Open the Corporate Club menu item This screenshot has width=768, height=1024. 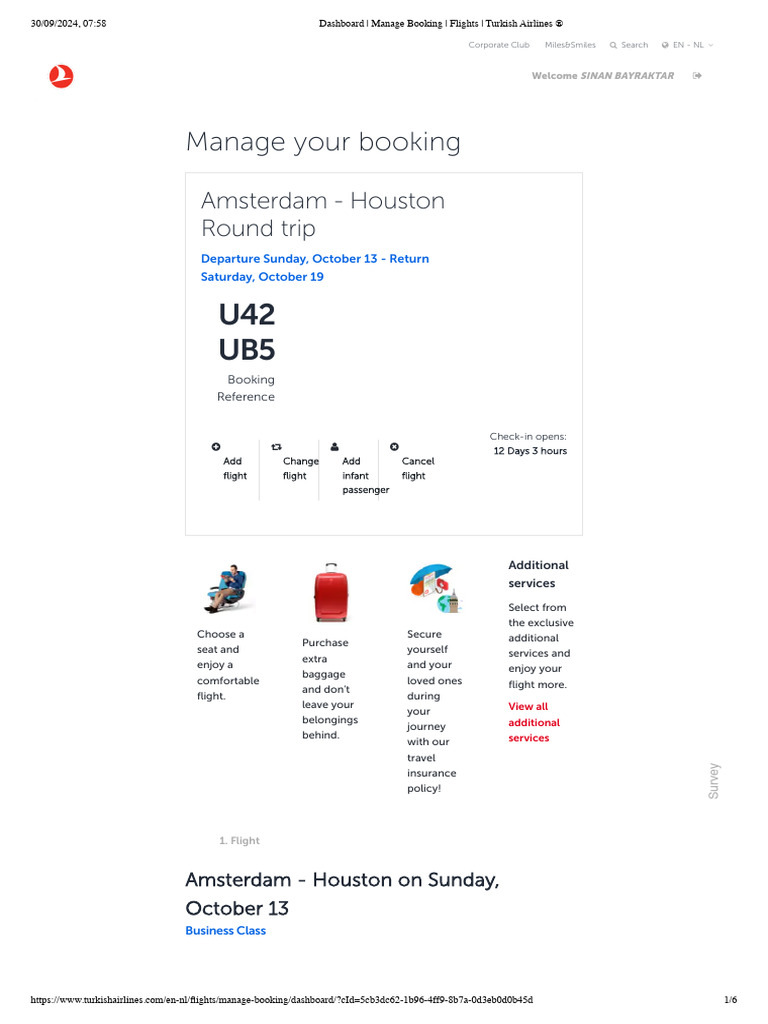coord(499,45)
